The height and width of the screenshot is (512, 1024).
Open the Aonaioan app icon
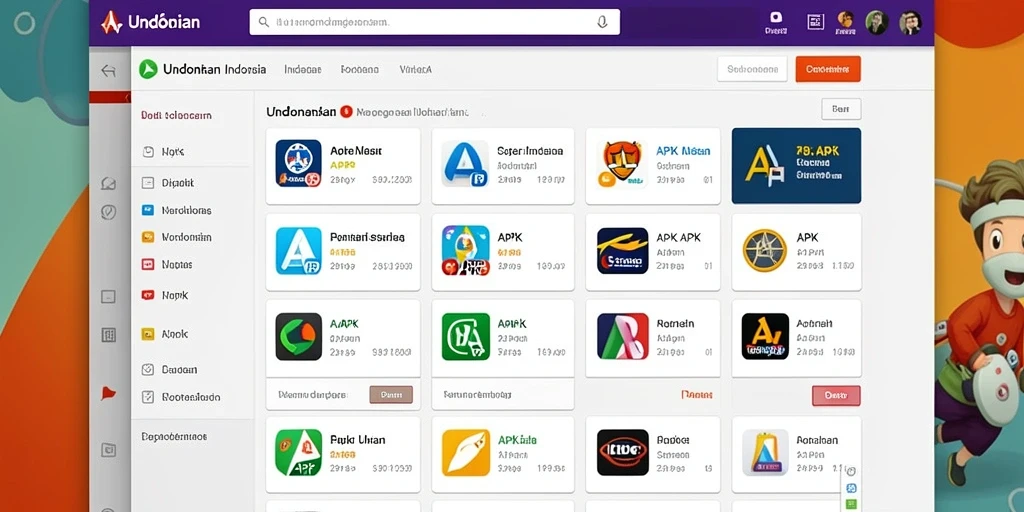click(x=765, y=452)
